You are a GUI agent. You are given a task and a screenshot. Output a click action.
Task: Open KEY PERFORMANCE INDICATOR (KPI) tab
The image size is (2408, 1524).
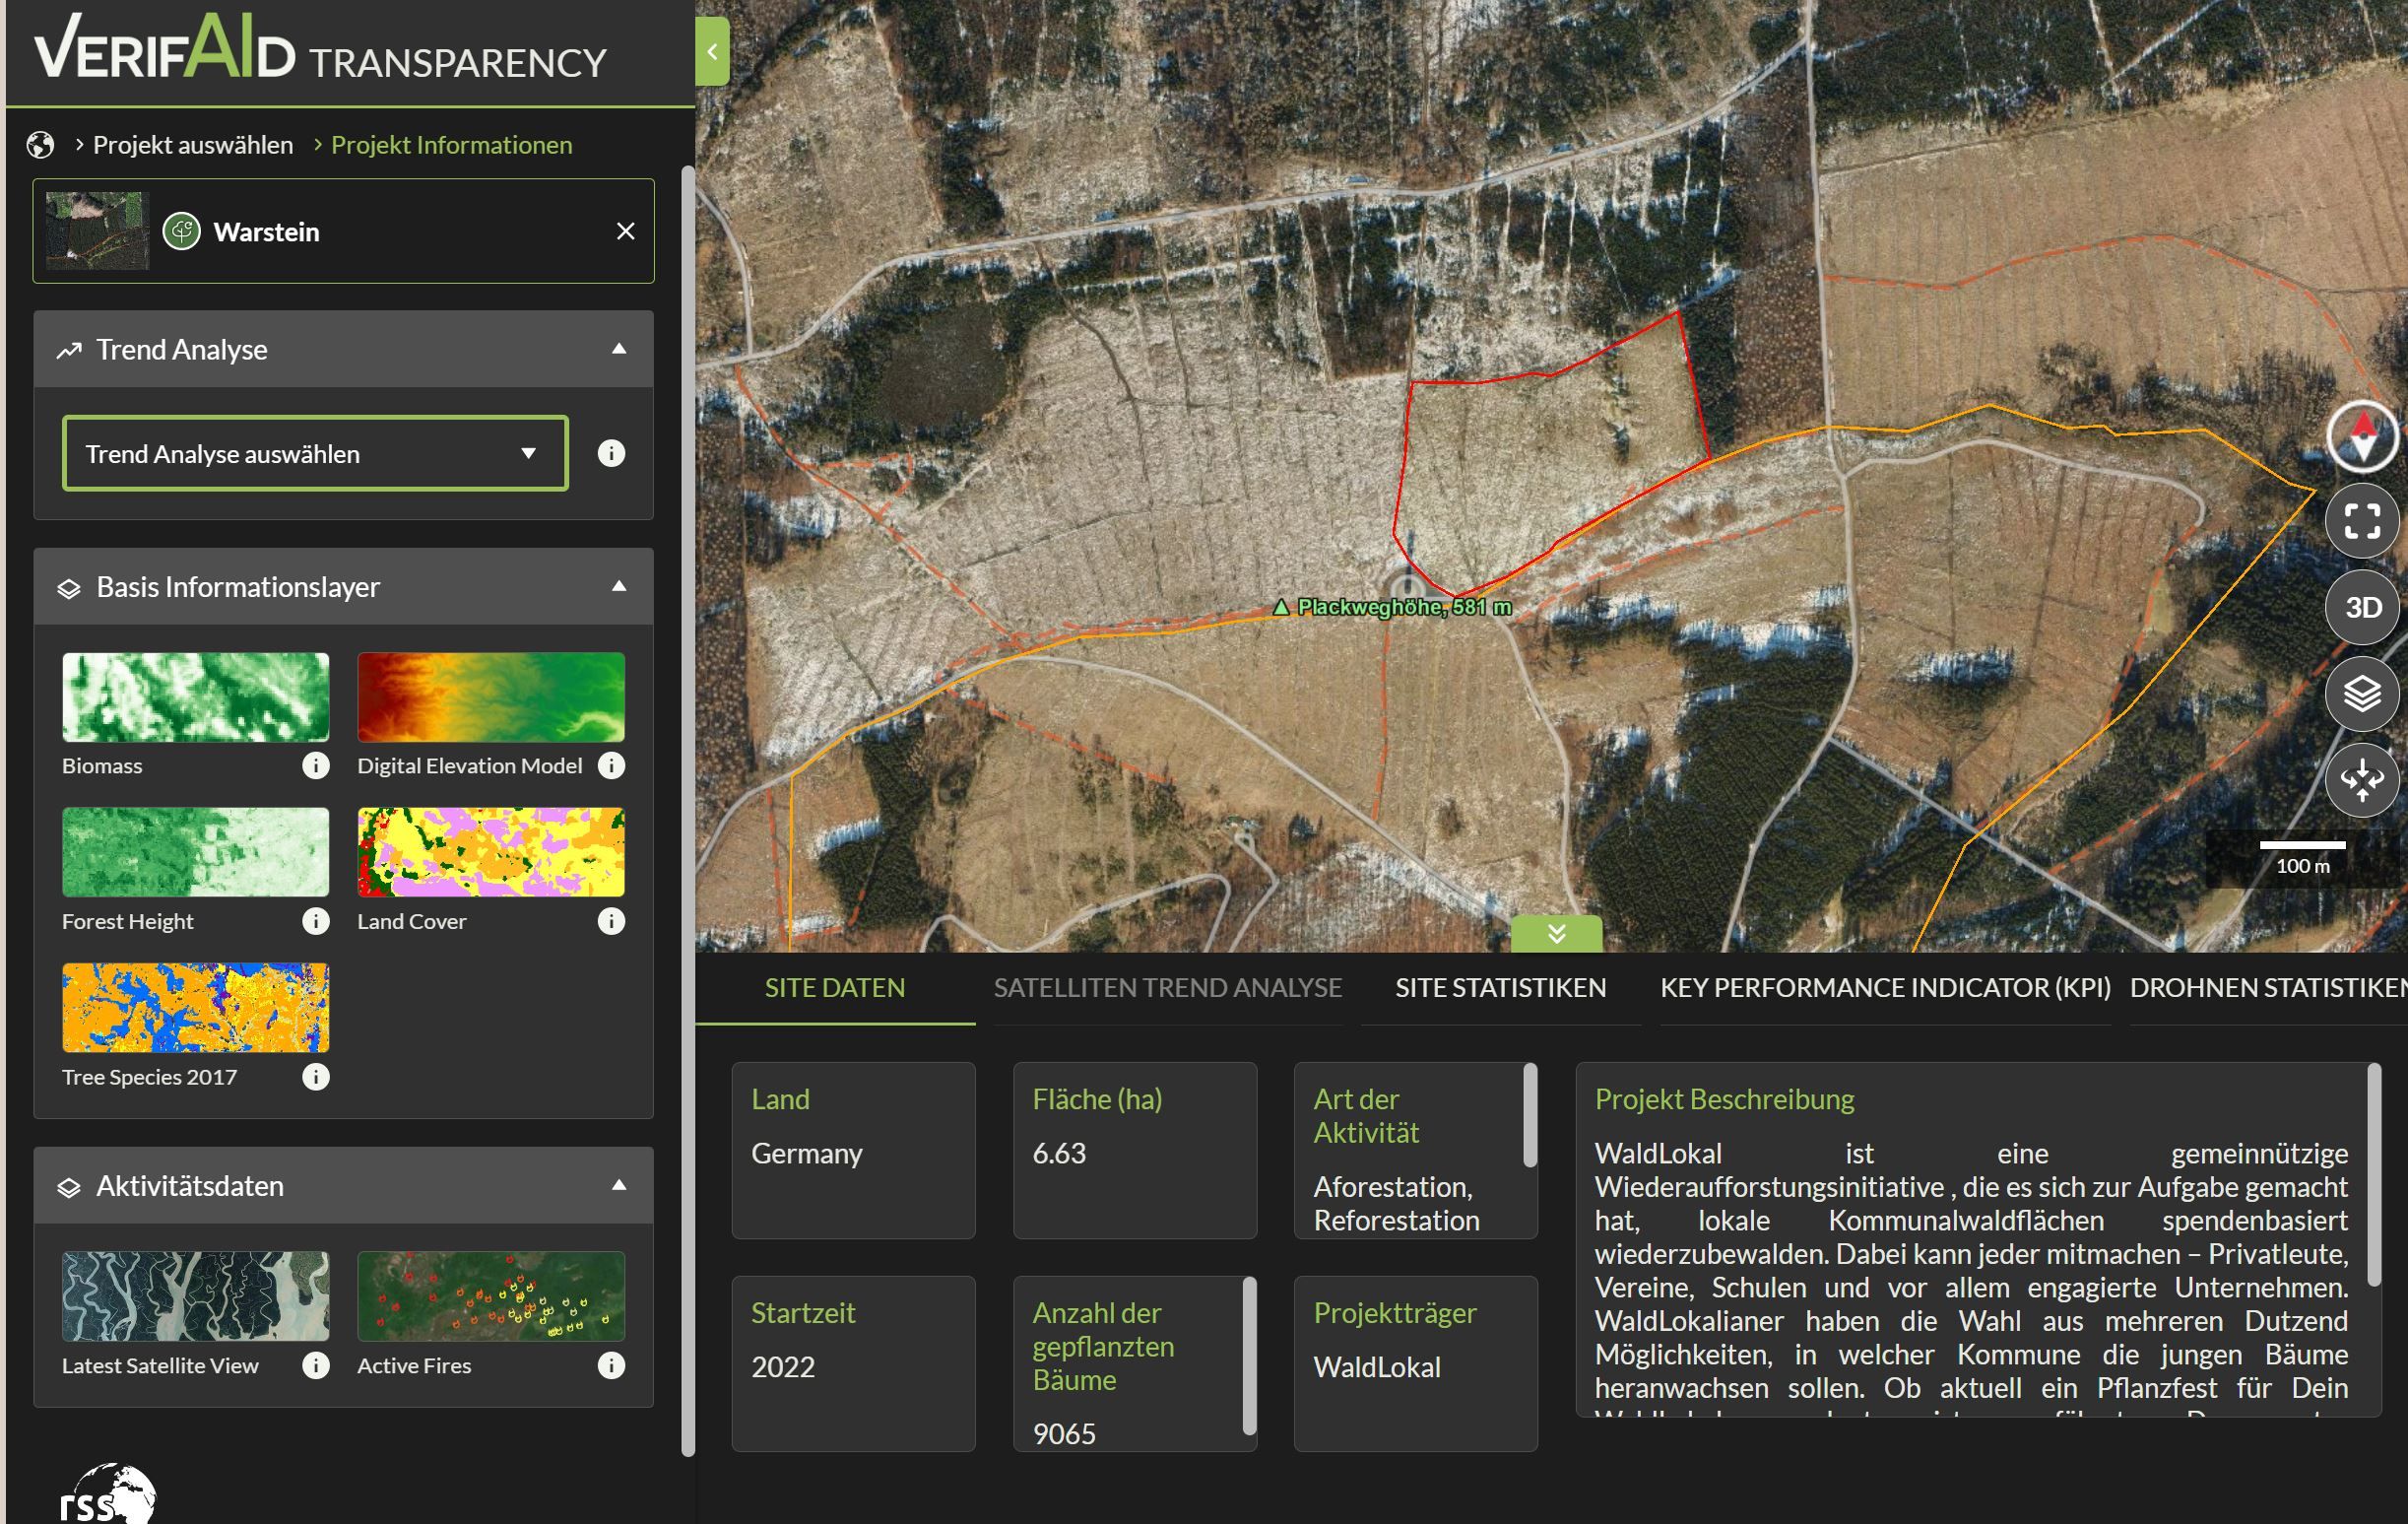pos(1885,988)
